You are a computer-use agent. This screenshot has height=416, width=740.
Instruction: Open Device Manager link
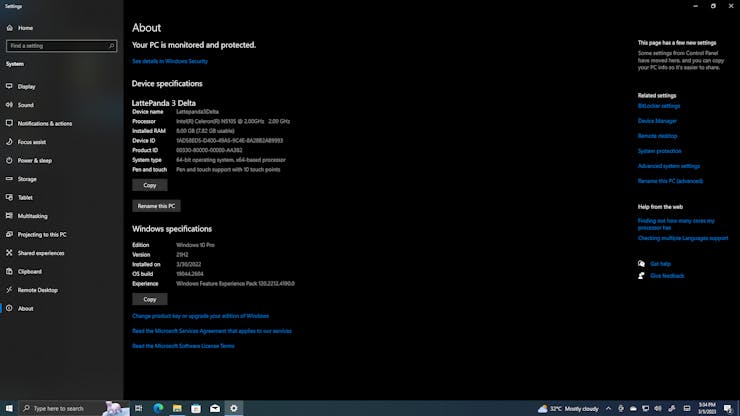657,121
